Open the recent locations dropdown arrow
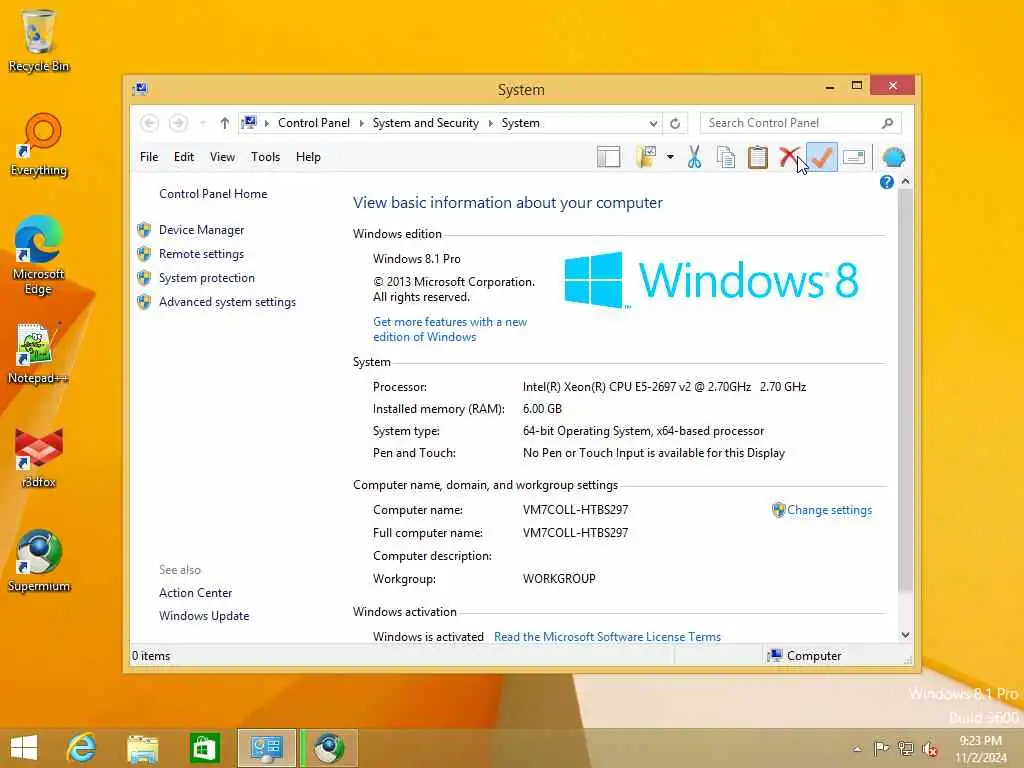Screen dimensions: 1024x768 coord(203,123)
